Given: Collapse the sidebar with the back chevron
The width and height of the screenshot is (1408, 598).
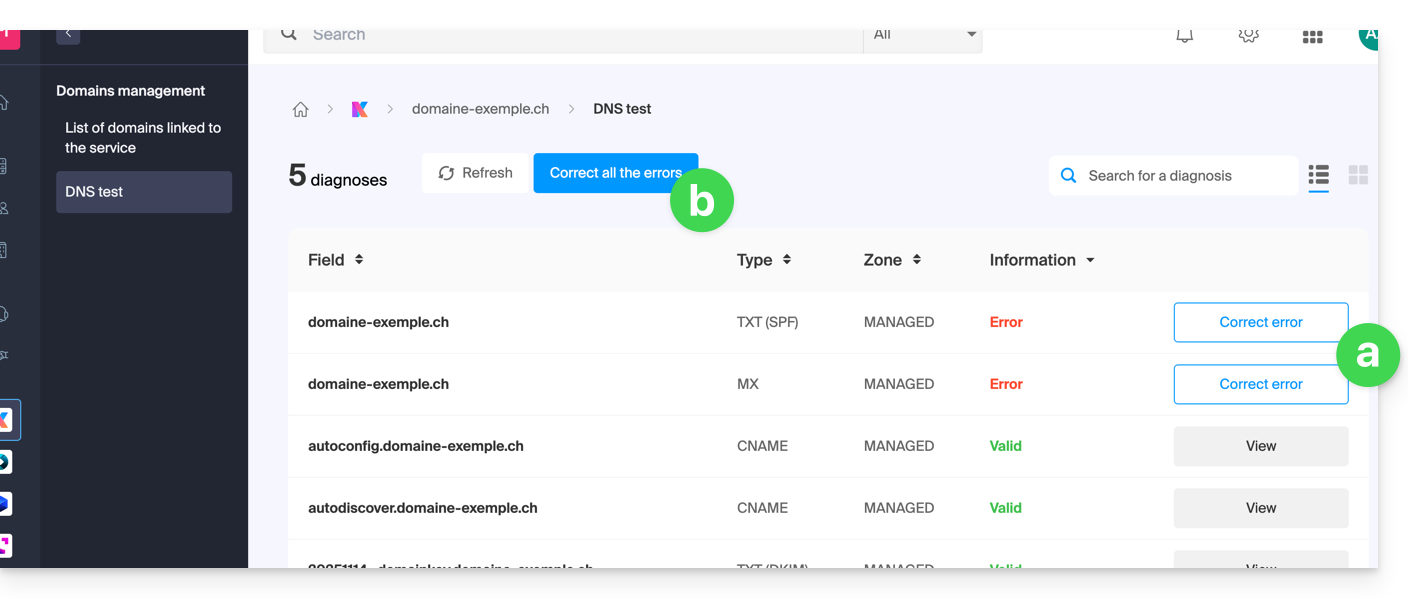Looking at the screenshot, I should 68,34.
